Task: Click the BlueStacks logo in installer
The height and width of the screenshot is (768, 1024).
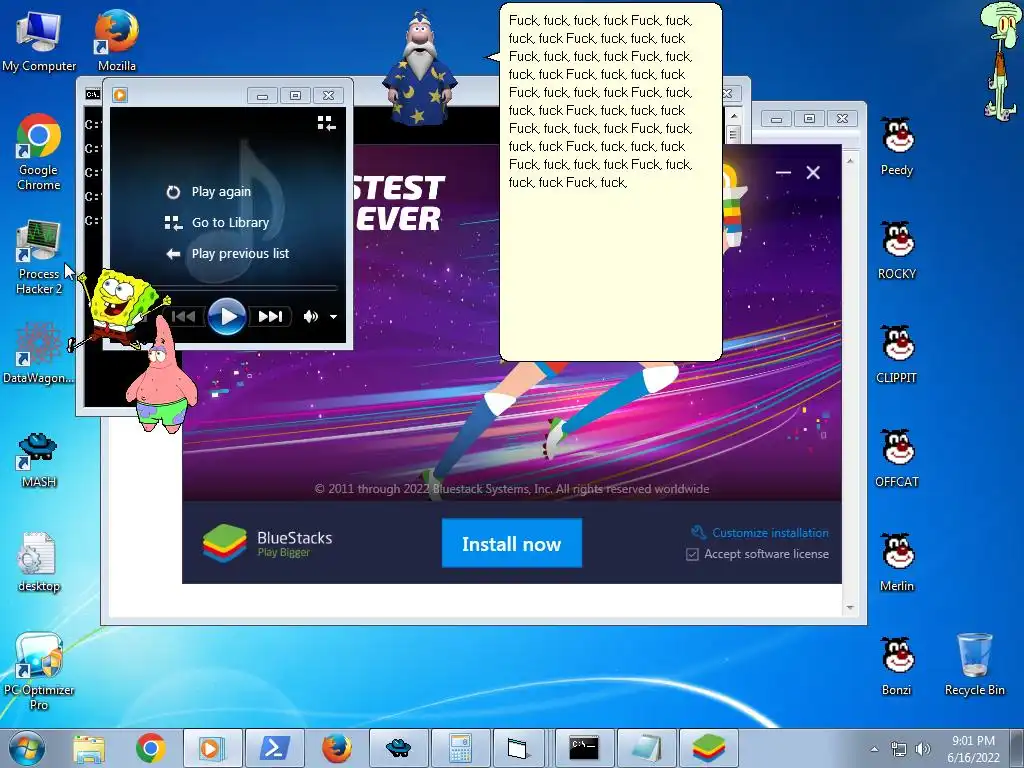Action: point(224,543)
